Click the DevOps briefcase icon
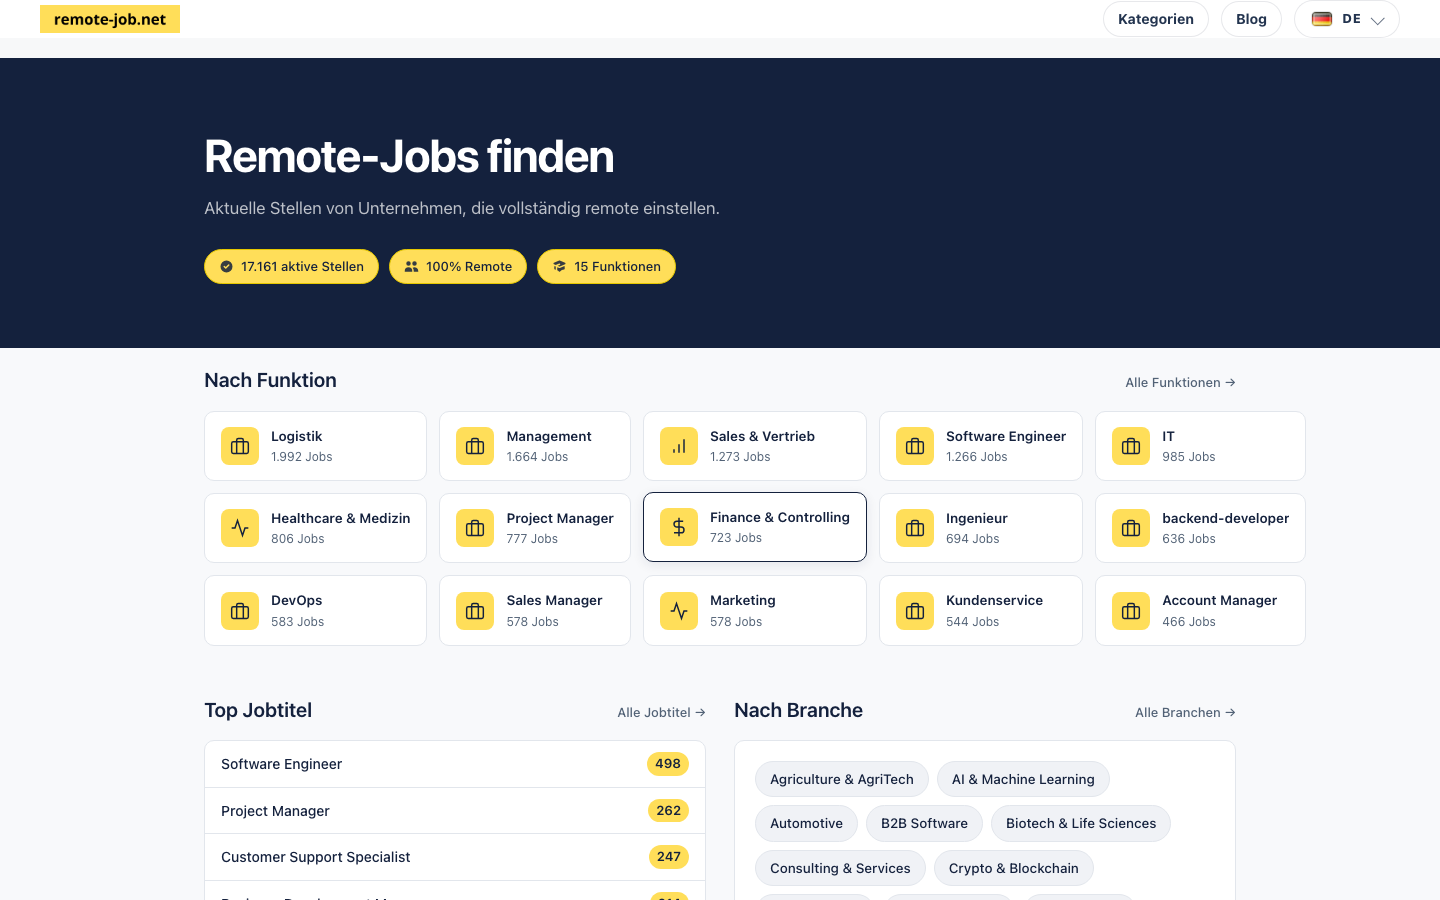Viewport: 1440px width, 900px height. (240, 611)
